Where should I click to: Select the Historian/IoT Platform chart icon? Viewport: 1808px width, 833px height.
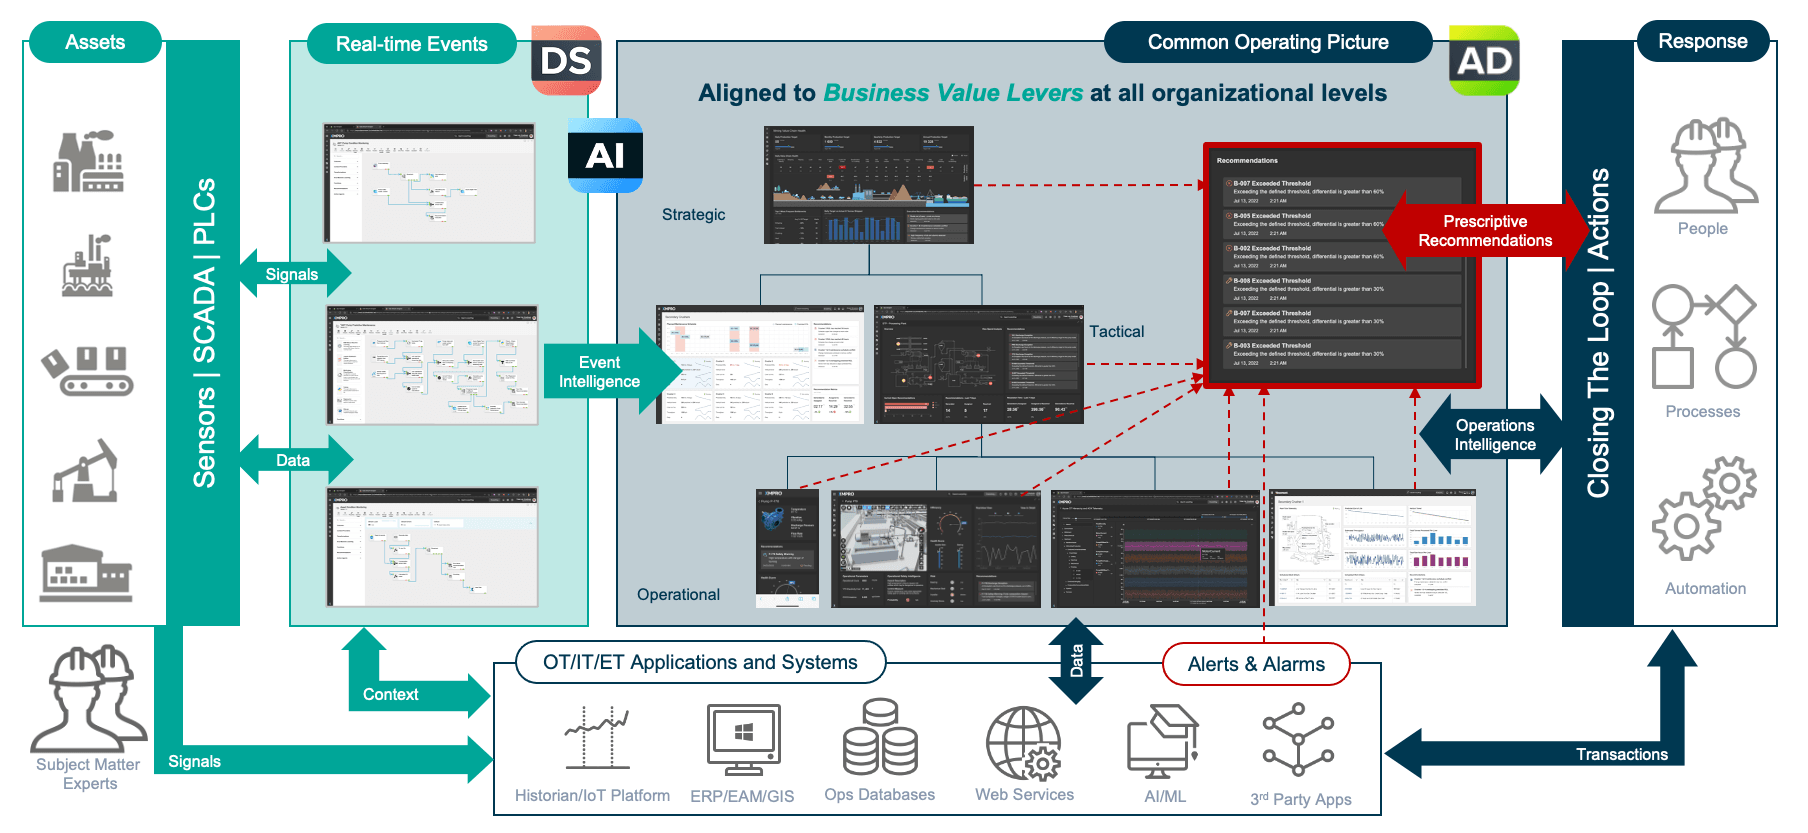click(x=597, y=738)
